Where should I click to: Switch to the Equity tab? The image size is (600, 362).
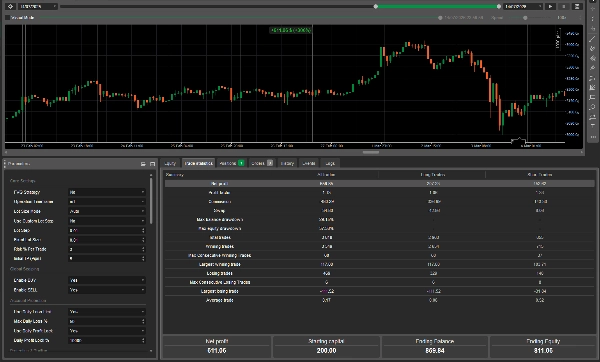point(170,163)
